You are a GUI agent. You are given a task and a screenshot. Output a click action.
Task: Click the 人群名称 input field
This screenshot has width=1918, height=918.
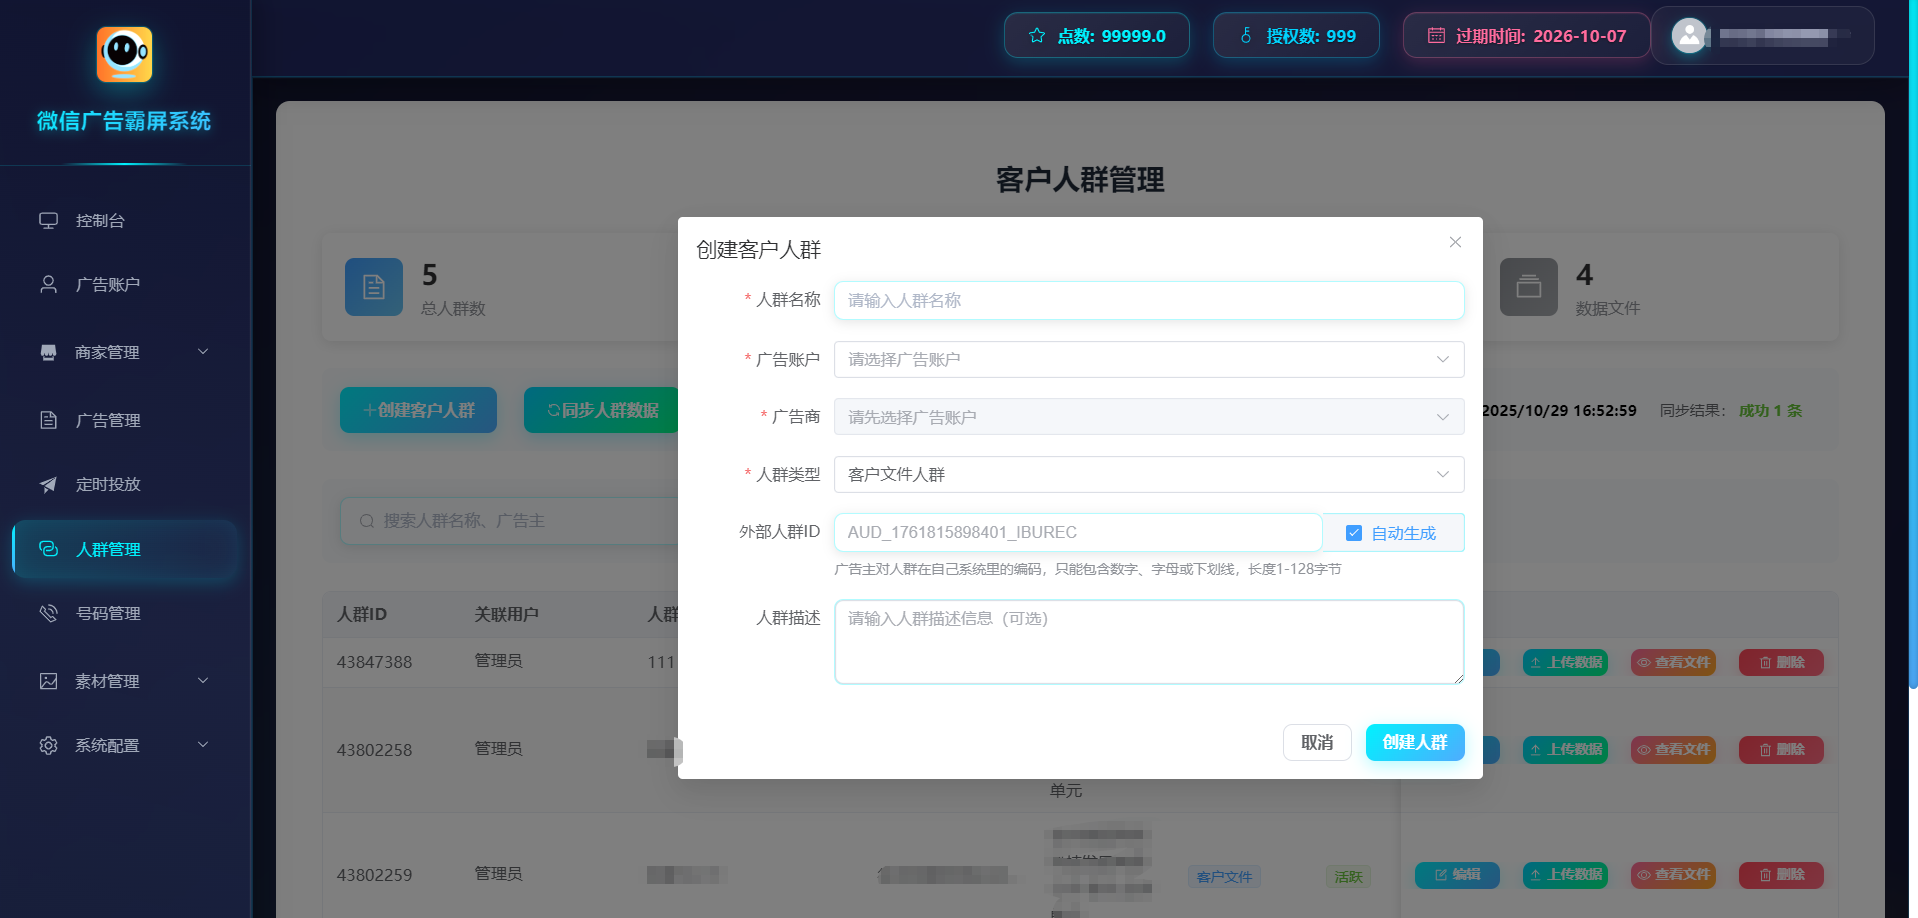tap(1148, 301)
